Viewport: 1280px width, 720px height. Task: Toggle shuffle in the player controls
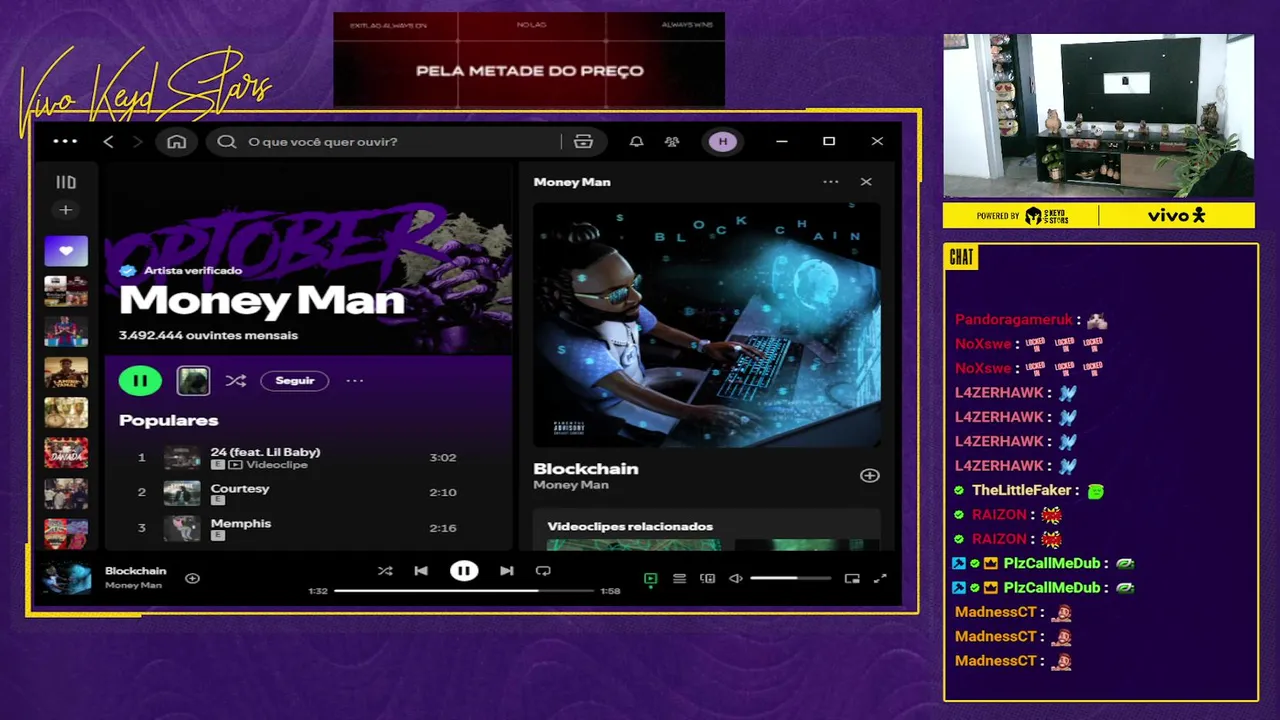[385, 571]
